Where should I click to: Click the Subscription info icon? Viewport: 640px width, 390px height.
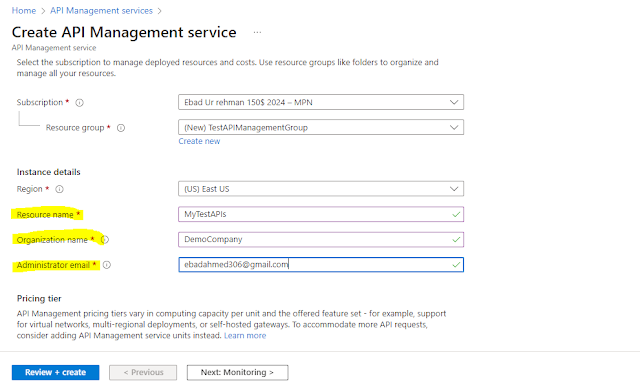click(x=80, y=103)
